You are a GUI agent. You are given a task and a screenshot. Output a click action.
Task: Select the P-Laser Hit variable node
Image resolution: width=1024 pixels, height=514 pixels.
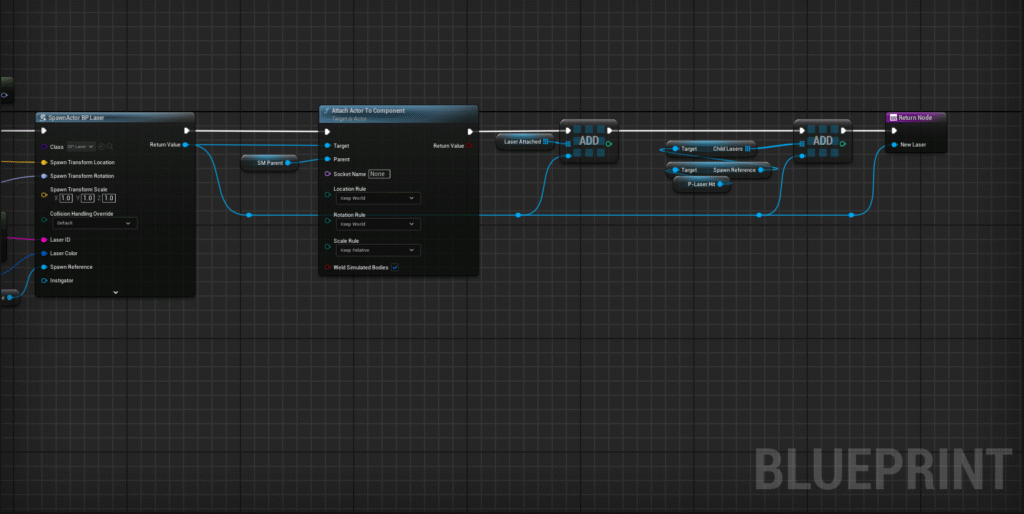(x=701, y=185)
